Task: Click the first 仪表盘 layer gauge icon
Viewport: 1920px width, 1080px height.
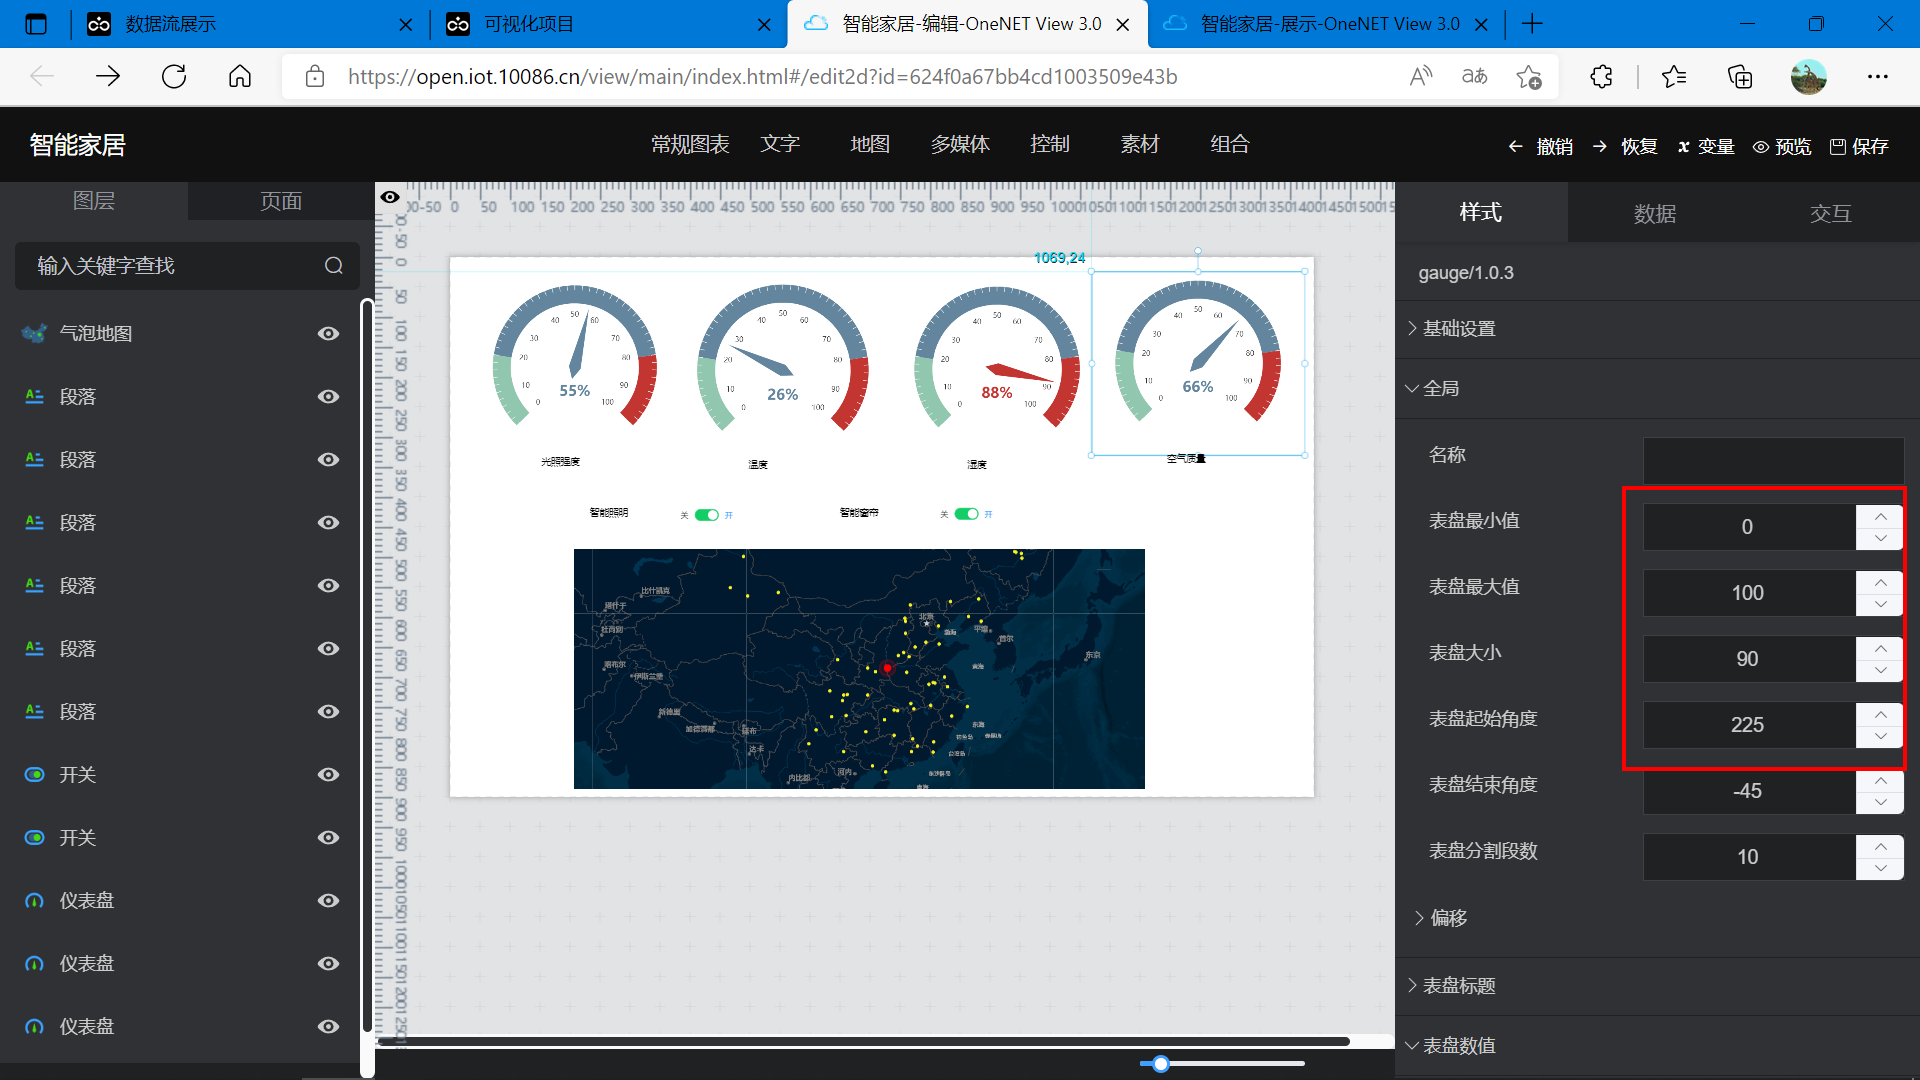Action: (x=34, y=901)
